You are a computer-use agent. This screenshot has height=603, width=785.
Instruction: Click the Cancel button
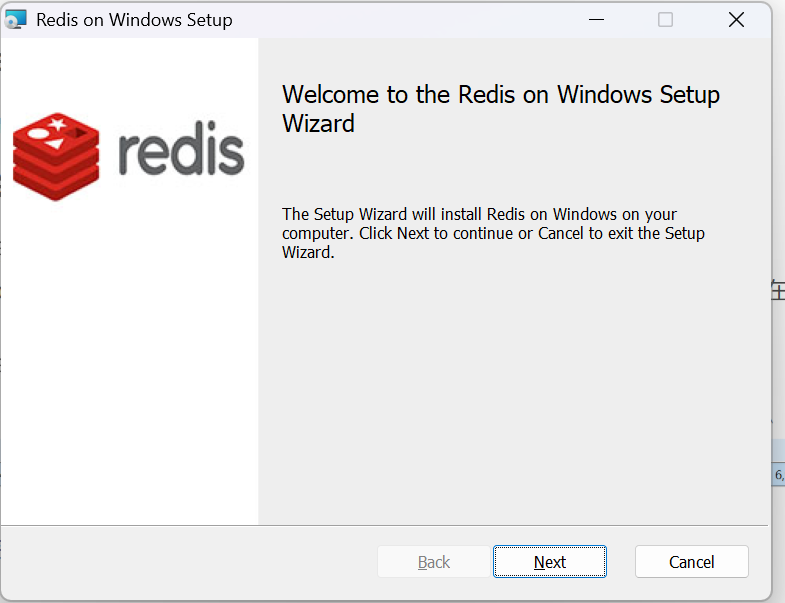click(x=691, y=561)
